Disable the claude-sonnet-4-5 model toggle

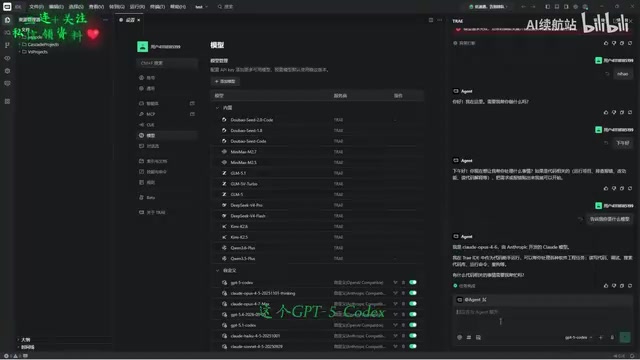413,347
